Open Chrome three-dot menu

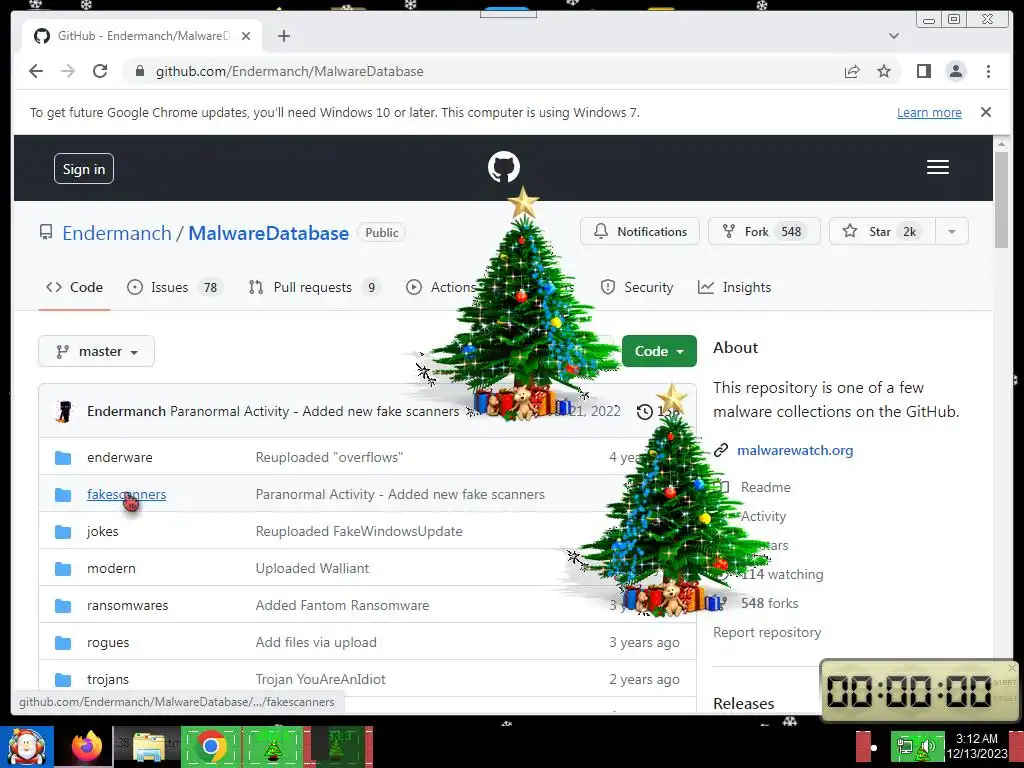pyautogui.click(x=988, y=71)
